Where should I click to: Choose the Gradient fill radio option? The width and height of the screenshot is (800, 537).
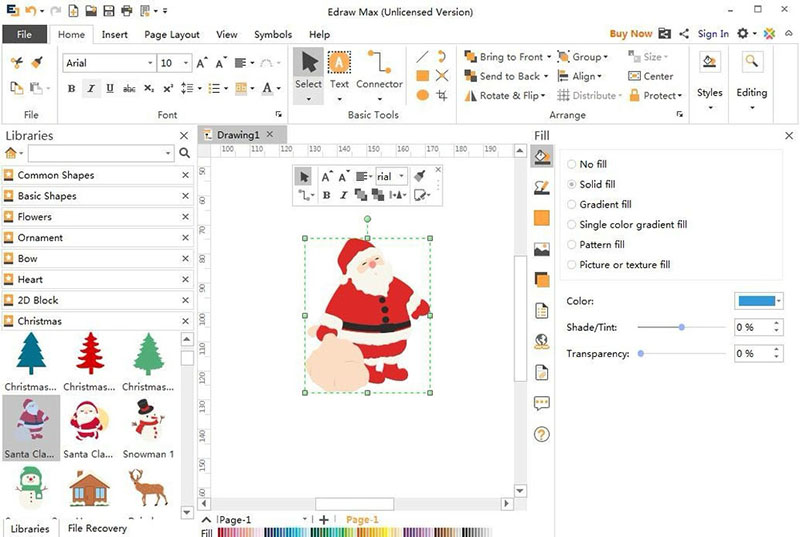pos(571,205)
